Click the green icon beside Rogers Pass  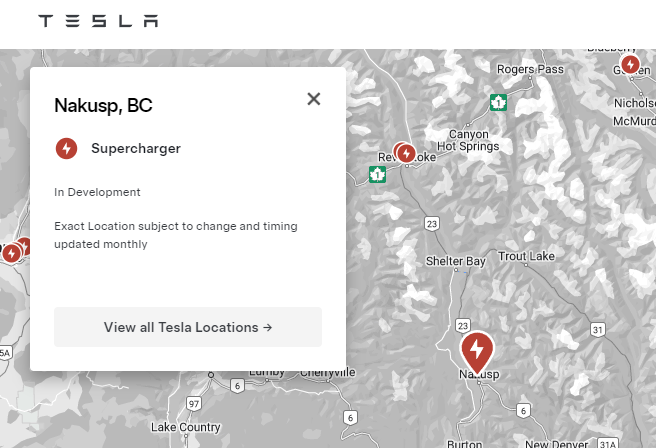point(498,102)
